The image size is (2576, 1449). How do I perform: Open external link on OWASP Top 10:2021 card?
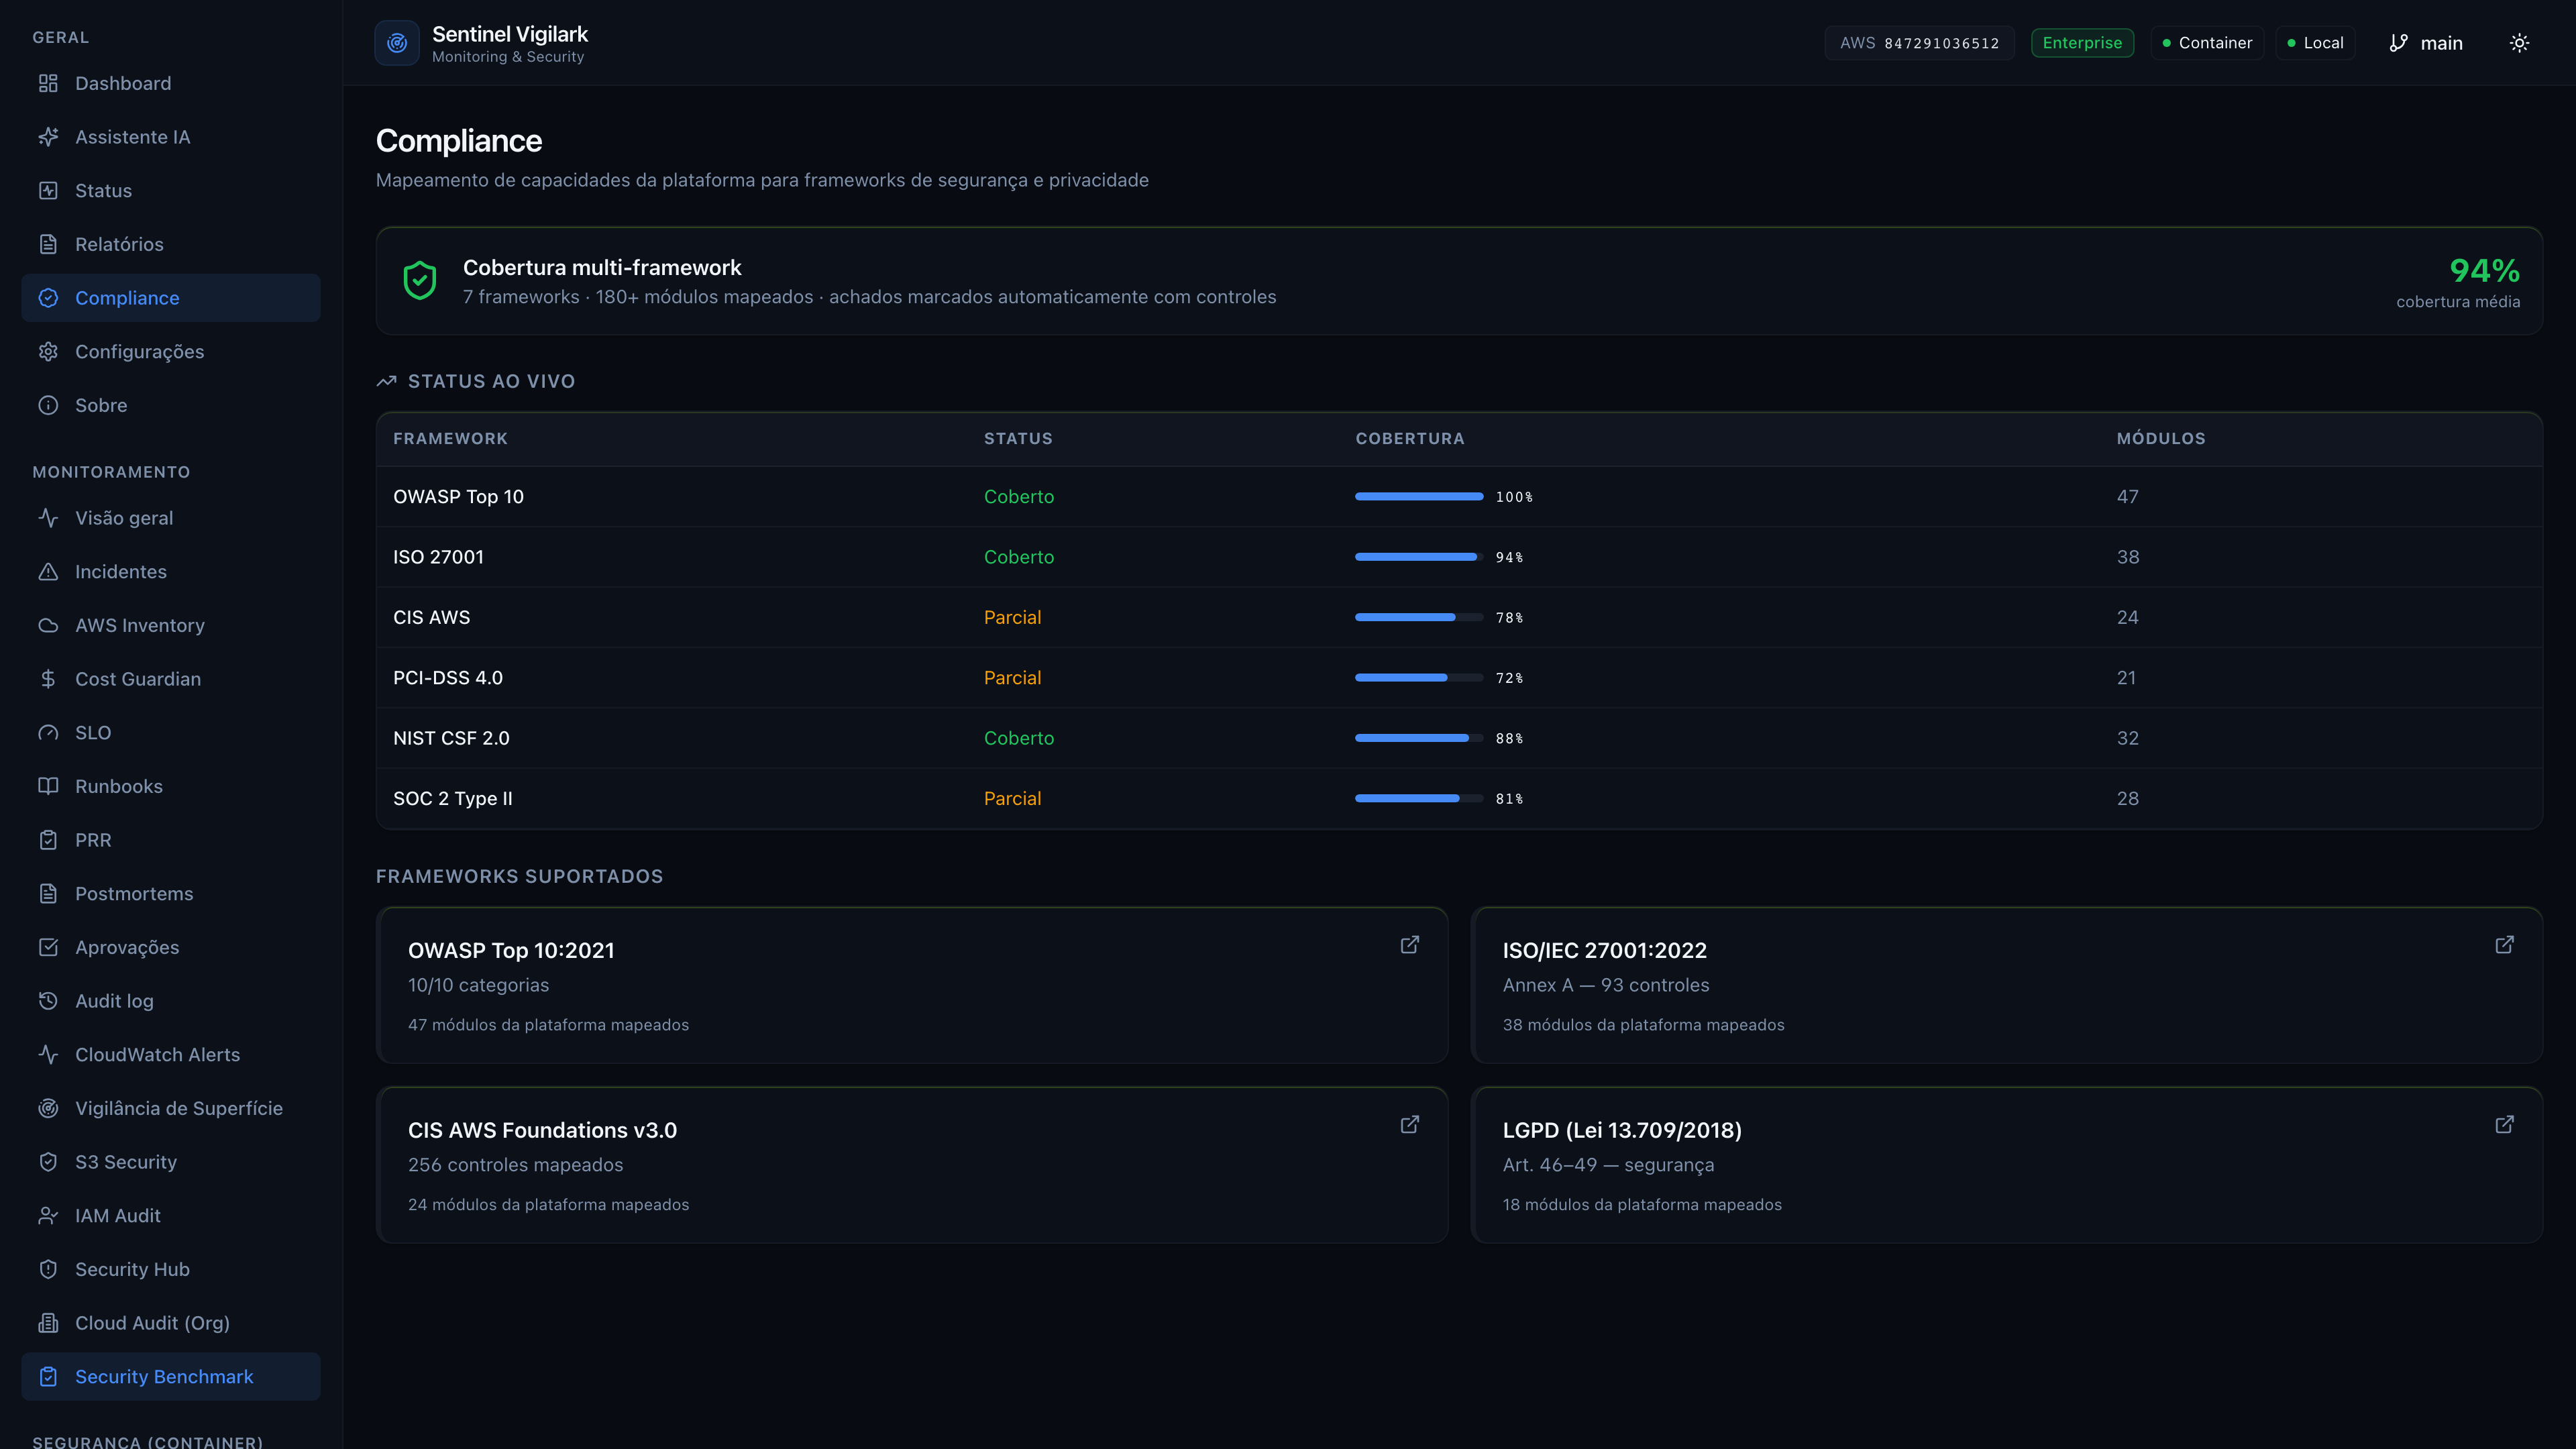tap(1409, 945)
